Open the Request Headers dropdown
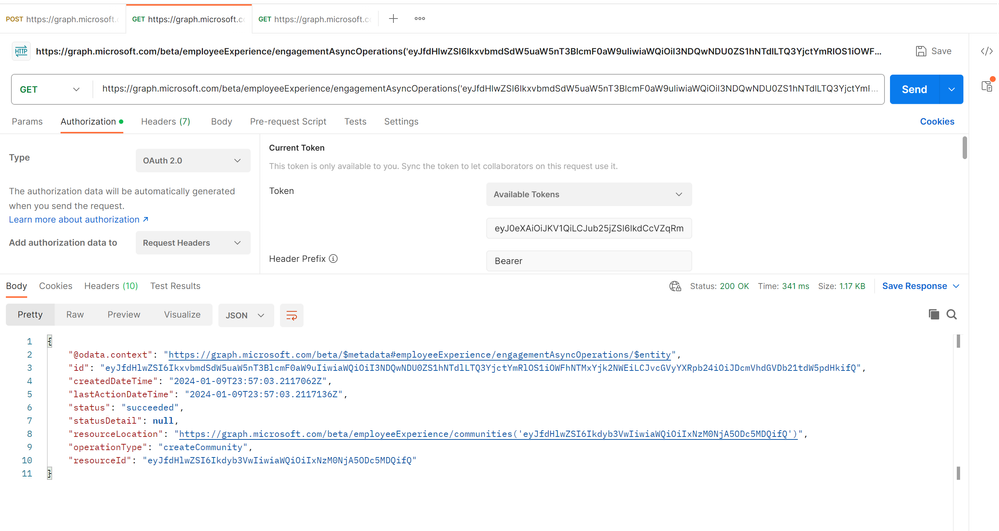 [192, 243]
